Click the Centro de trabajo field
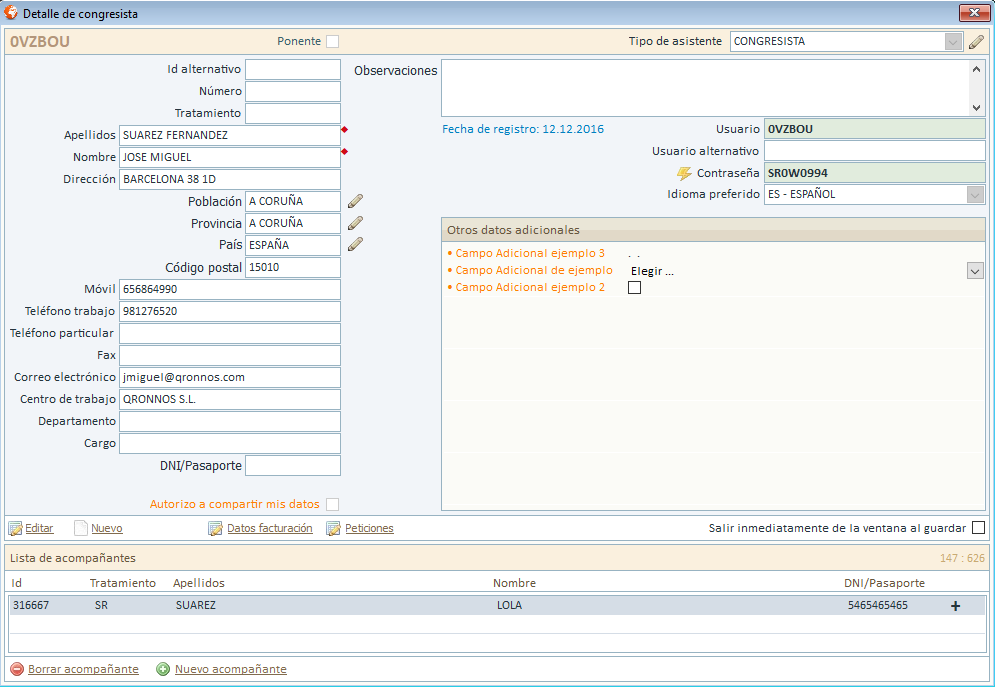995x687 pixels. [230, 400]
